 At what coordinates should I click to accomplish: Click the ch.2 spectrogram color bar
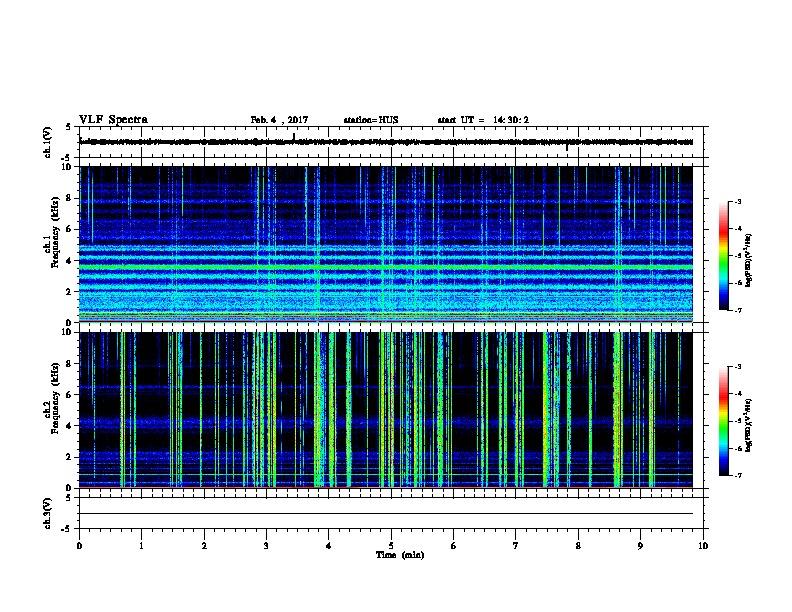(723, 421)
